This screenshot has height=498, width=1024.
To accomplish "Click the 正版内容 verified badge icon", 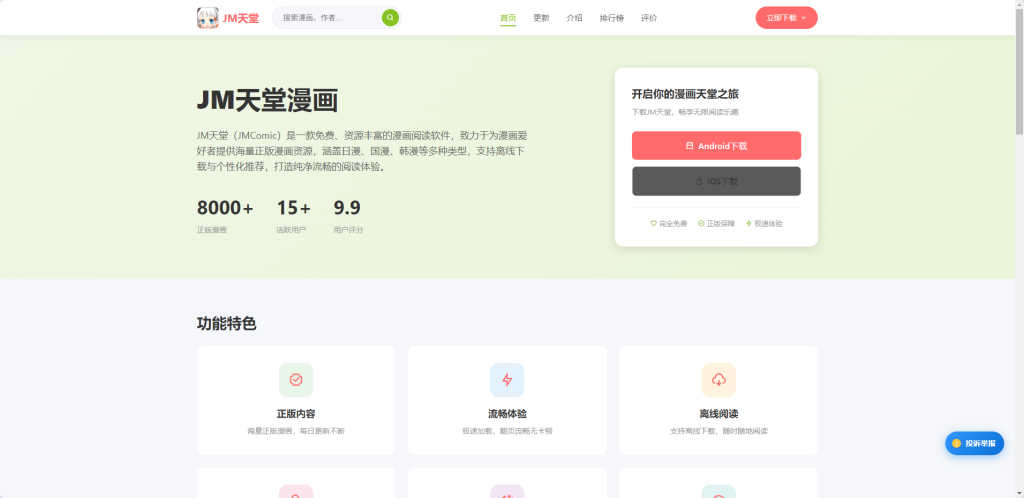I will [x=296, y=379].
